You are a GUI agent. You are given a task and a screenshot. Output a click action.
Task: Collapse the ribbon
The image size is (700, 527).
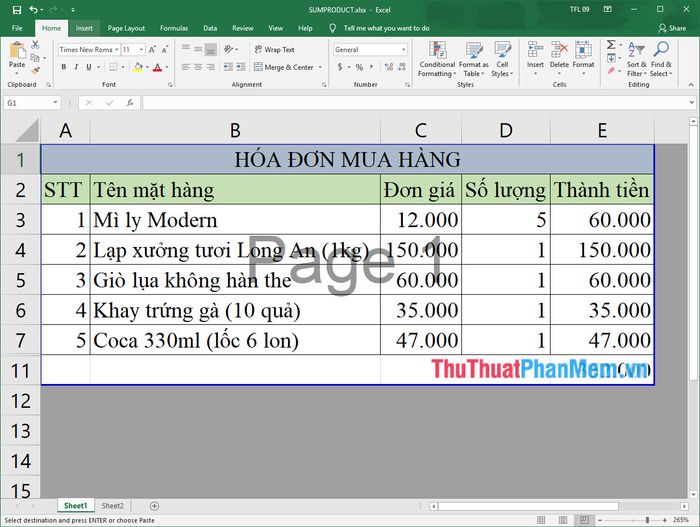pyautogui.click(x=691, y=84)
